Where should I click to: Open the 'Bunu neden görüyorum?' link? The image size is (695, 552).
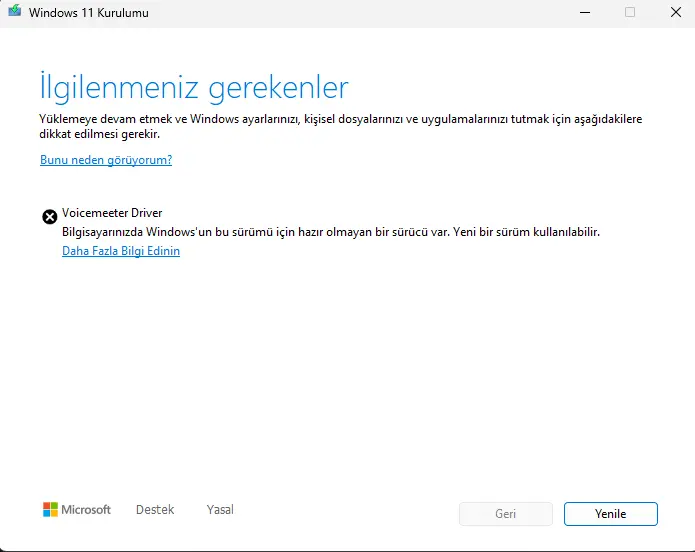pyautogui.click(x=106, y=160)
